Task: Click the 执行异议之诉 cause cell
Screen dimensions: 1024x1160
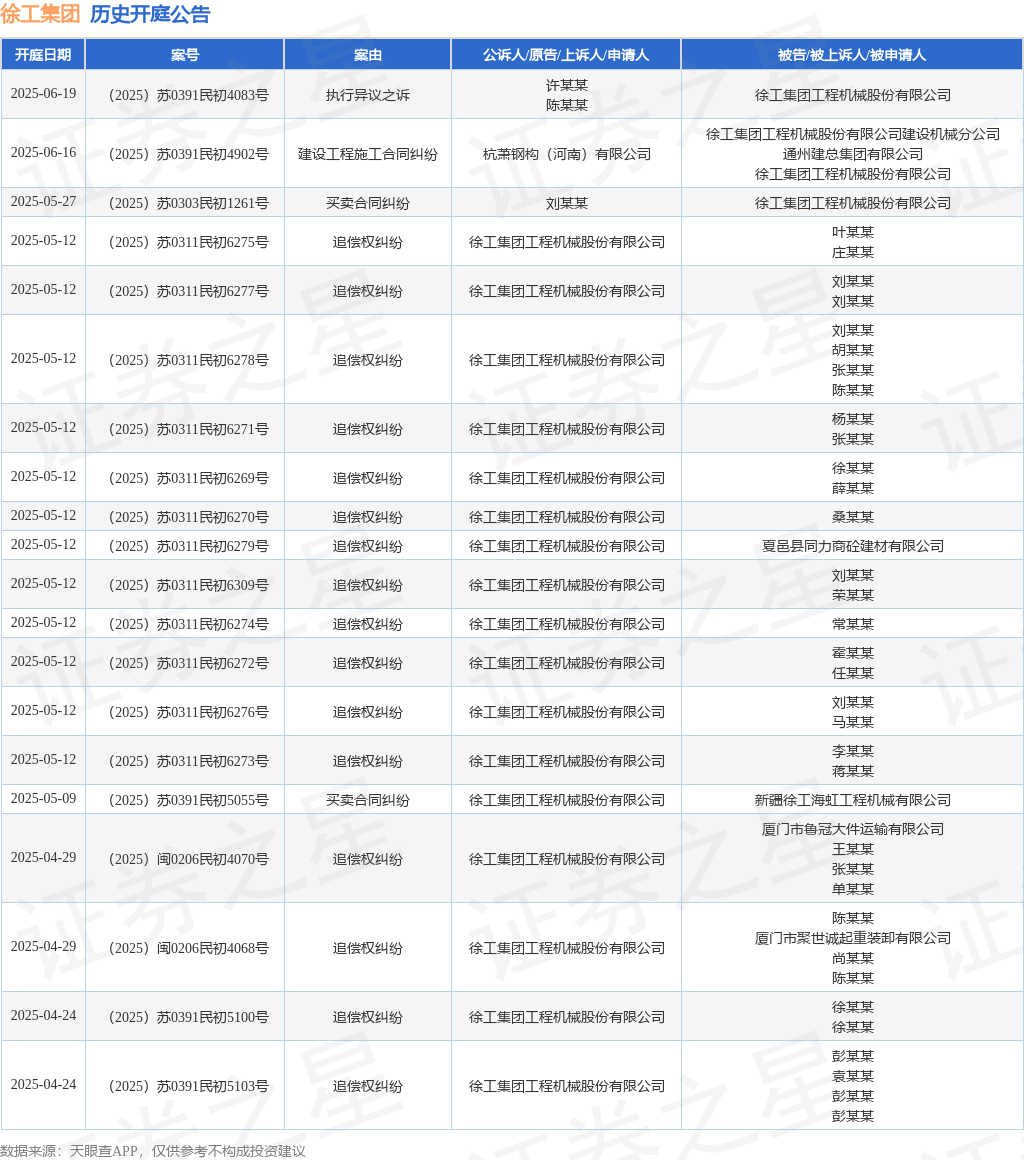Action: 368,95
